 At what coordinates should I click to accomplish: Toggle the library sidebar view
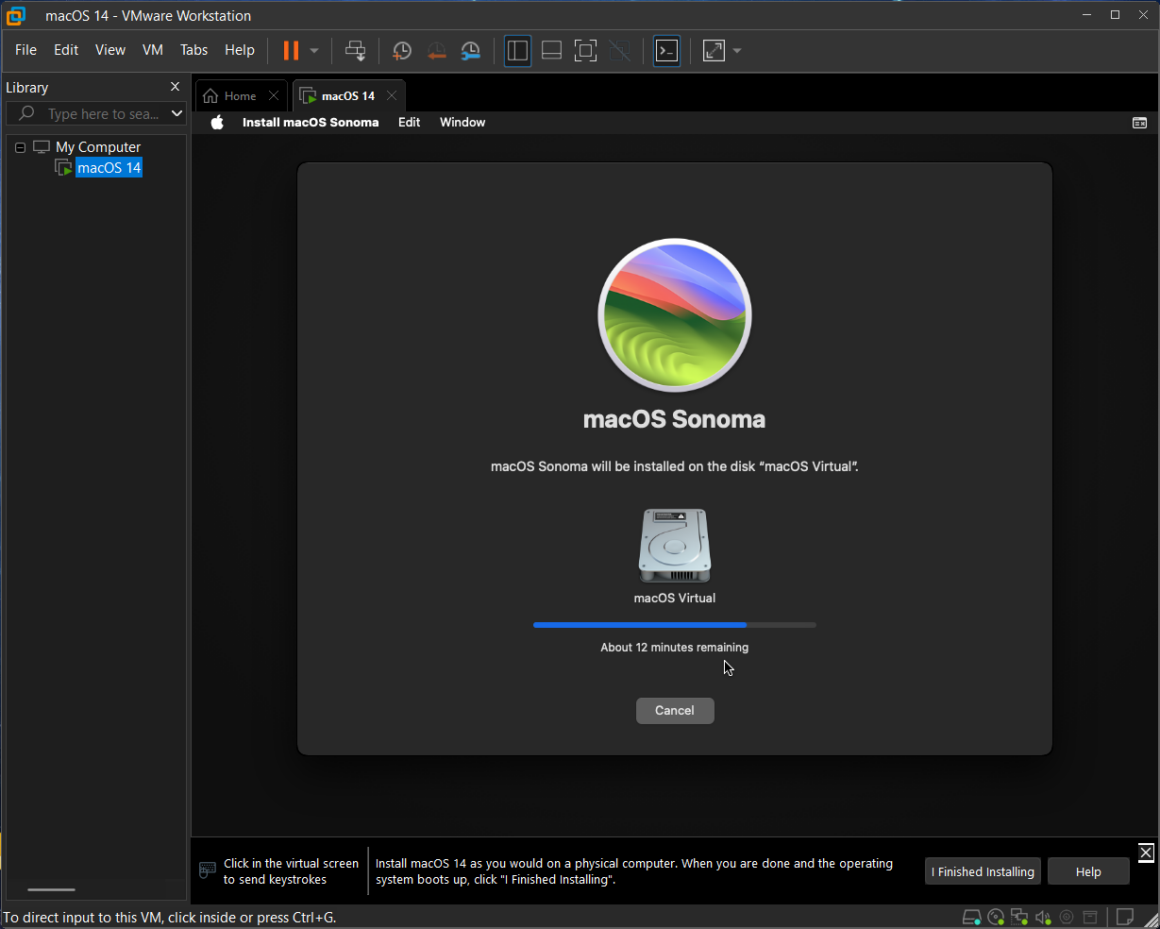point(517,50)
